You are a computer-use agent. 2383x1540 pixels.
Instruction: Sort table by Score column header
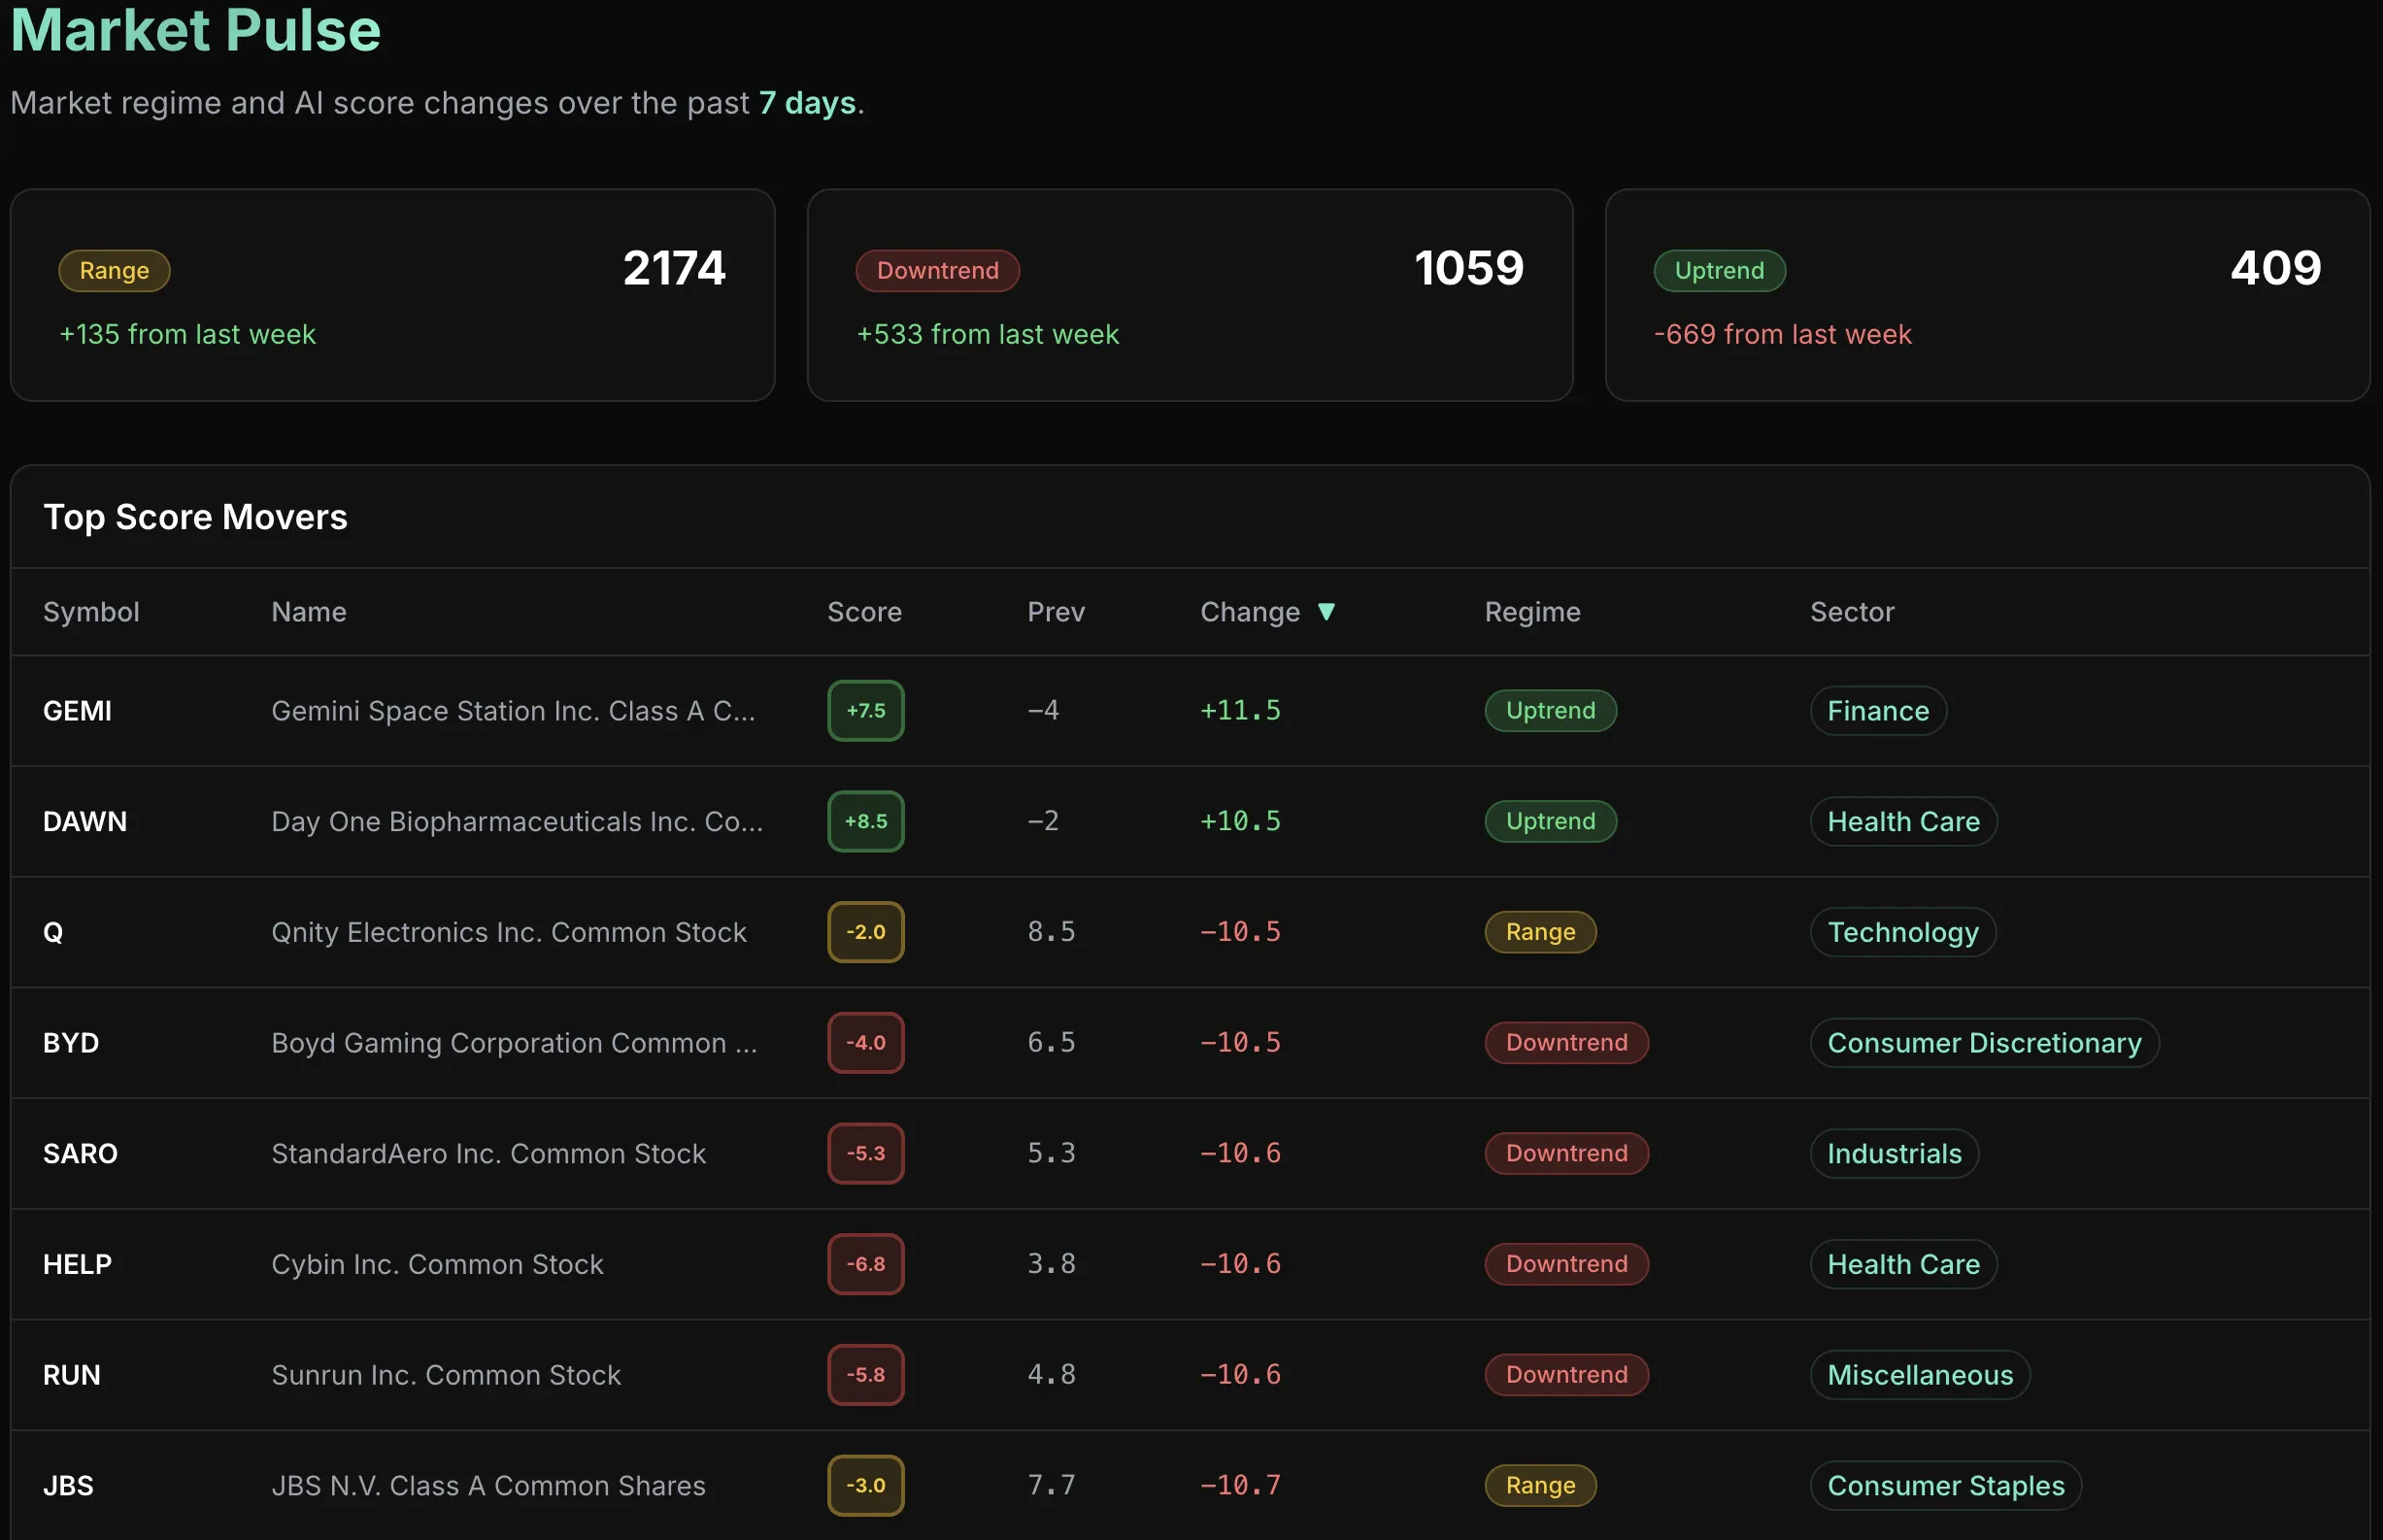pos(864,612)
